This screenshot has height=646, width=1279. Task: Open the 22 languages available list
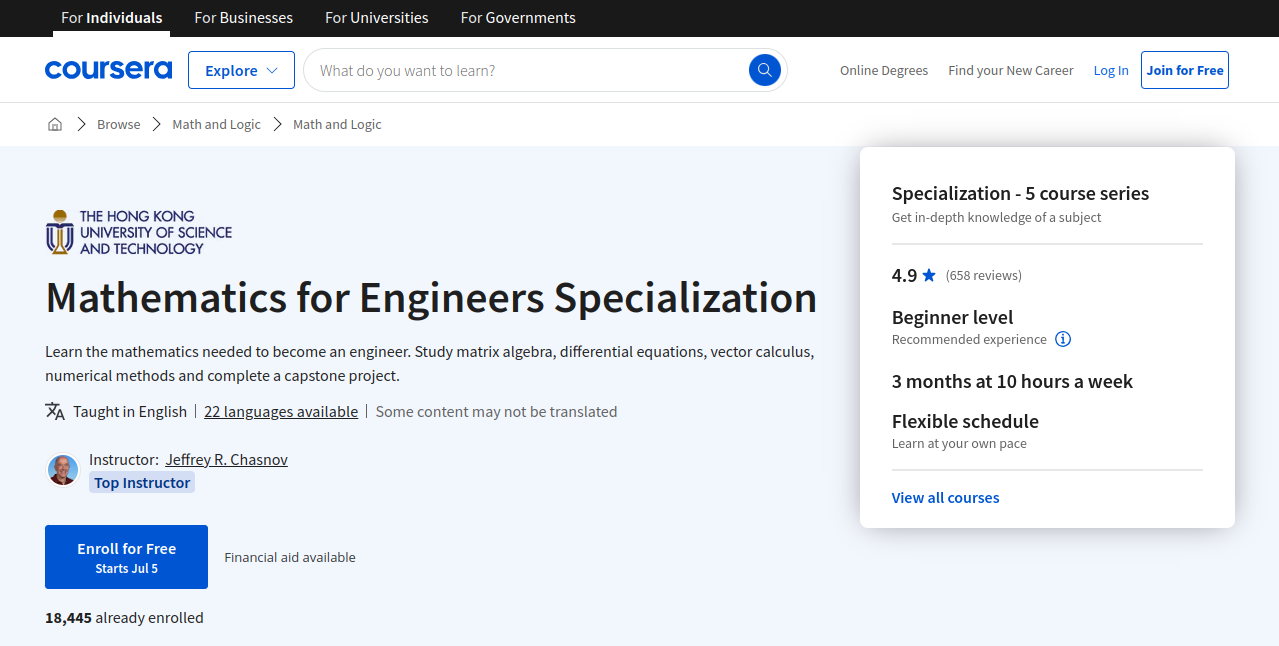[281, 411]
